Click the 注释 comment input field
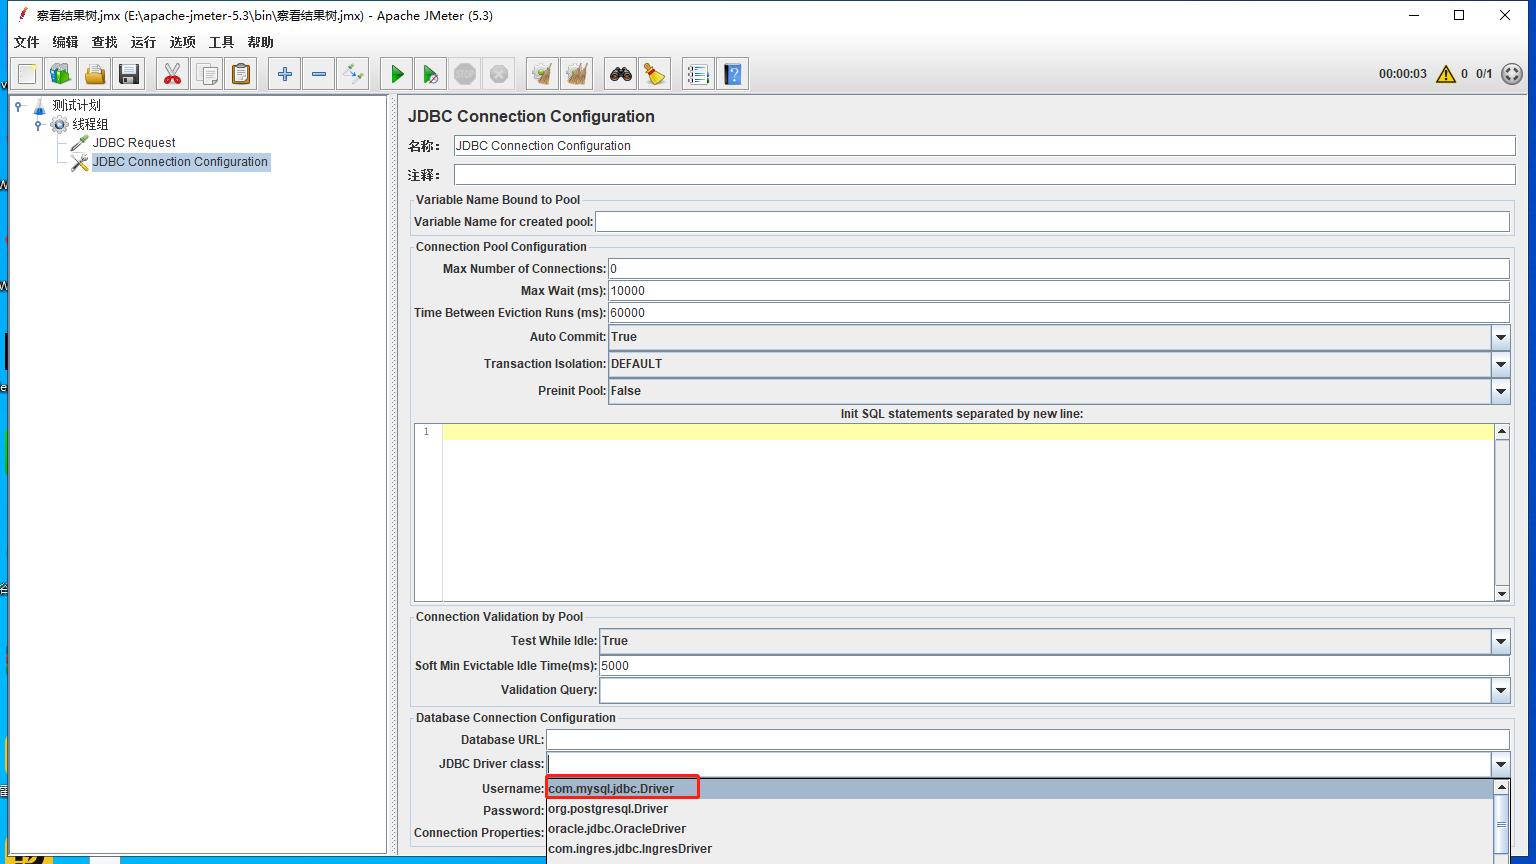The width and height of the screenshot is (1536, 864). pyautogui.click(x=985, y=175)
